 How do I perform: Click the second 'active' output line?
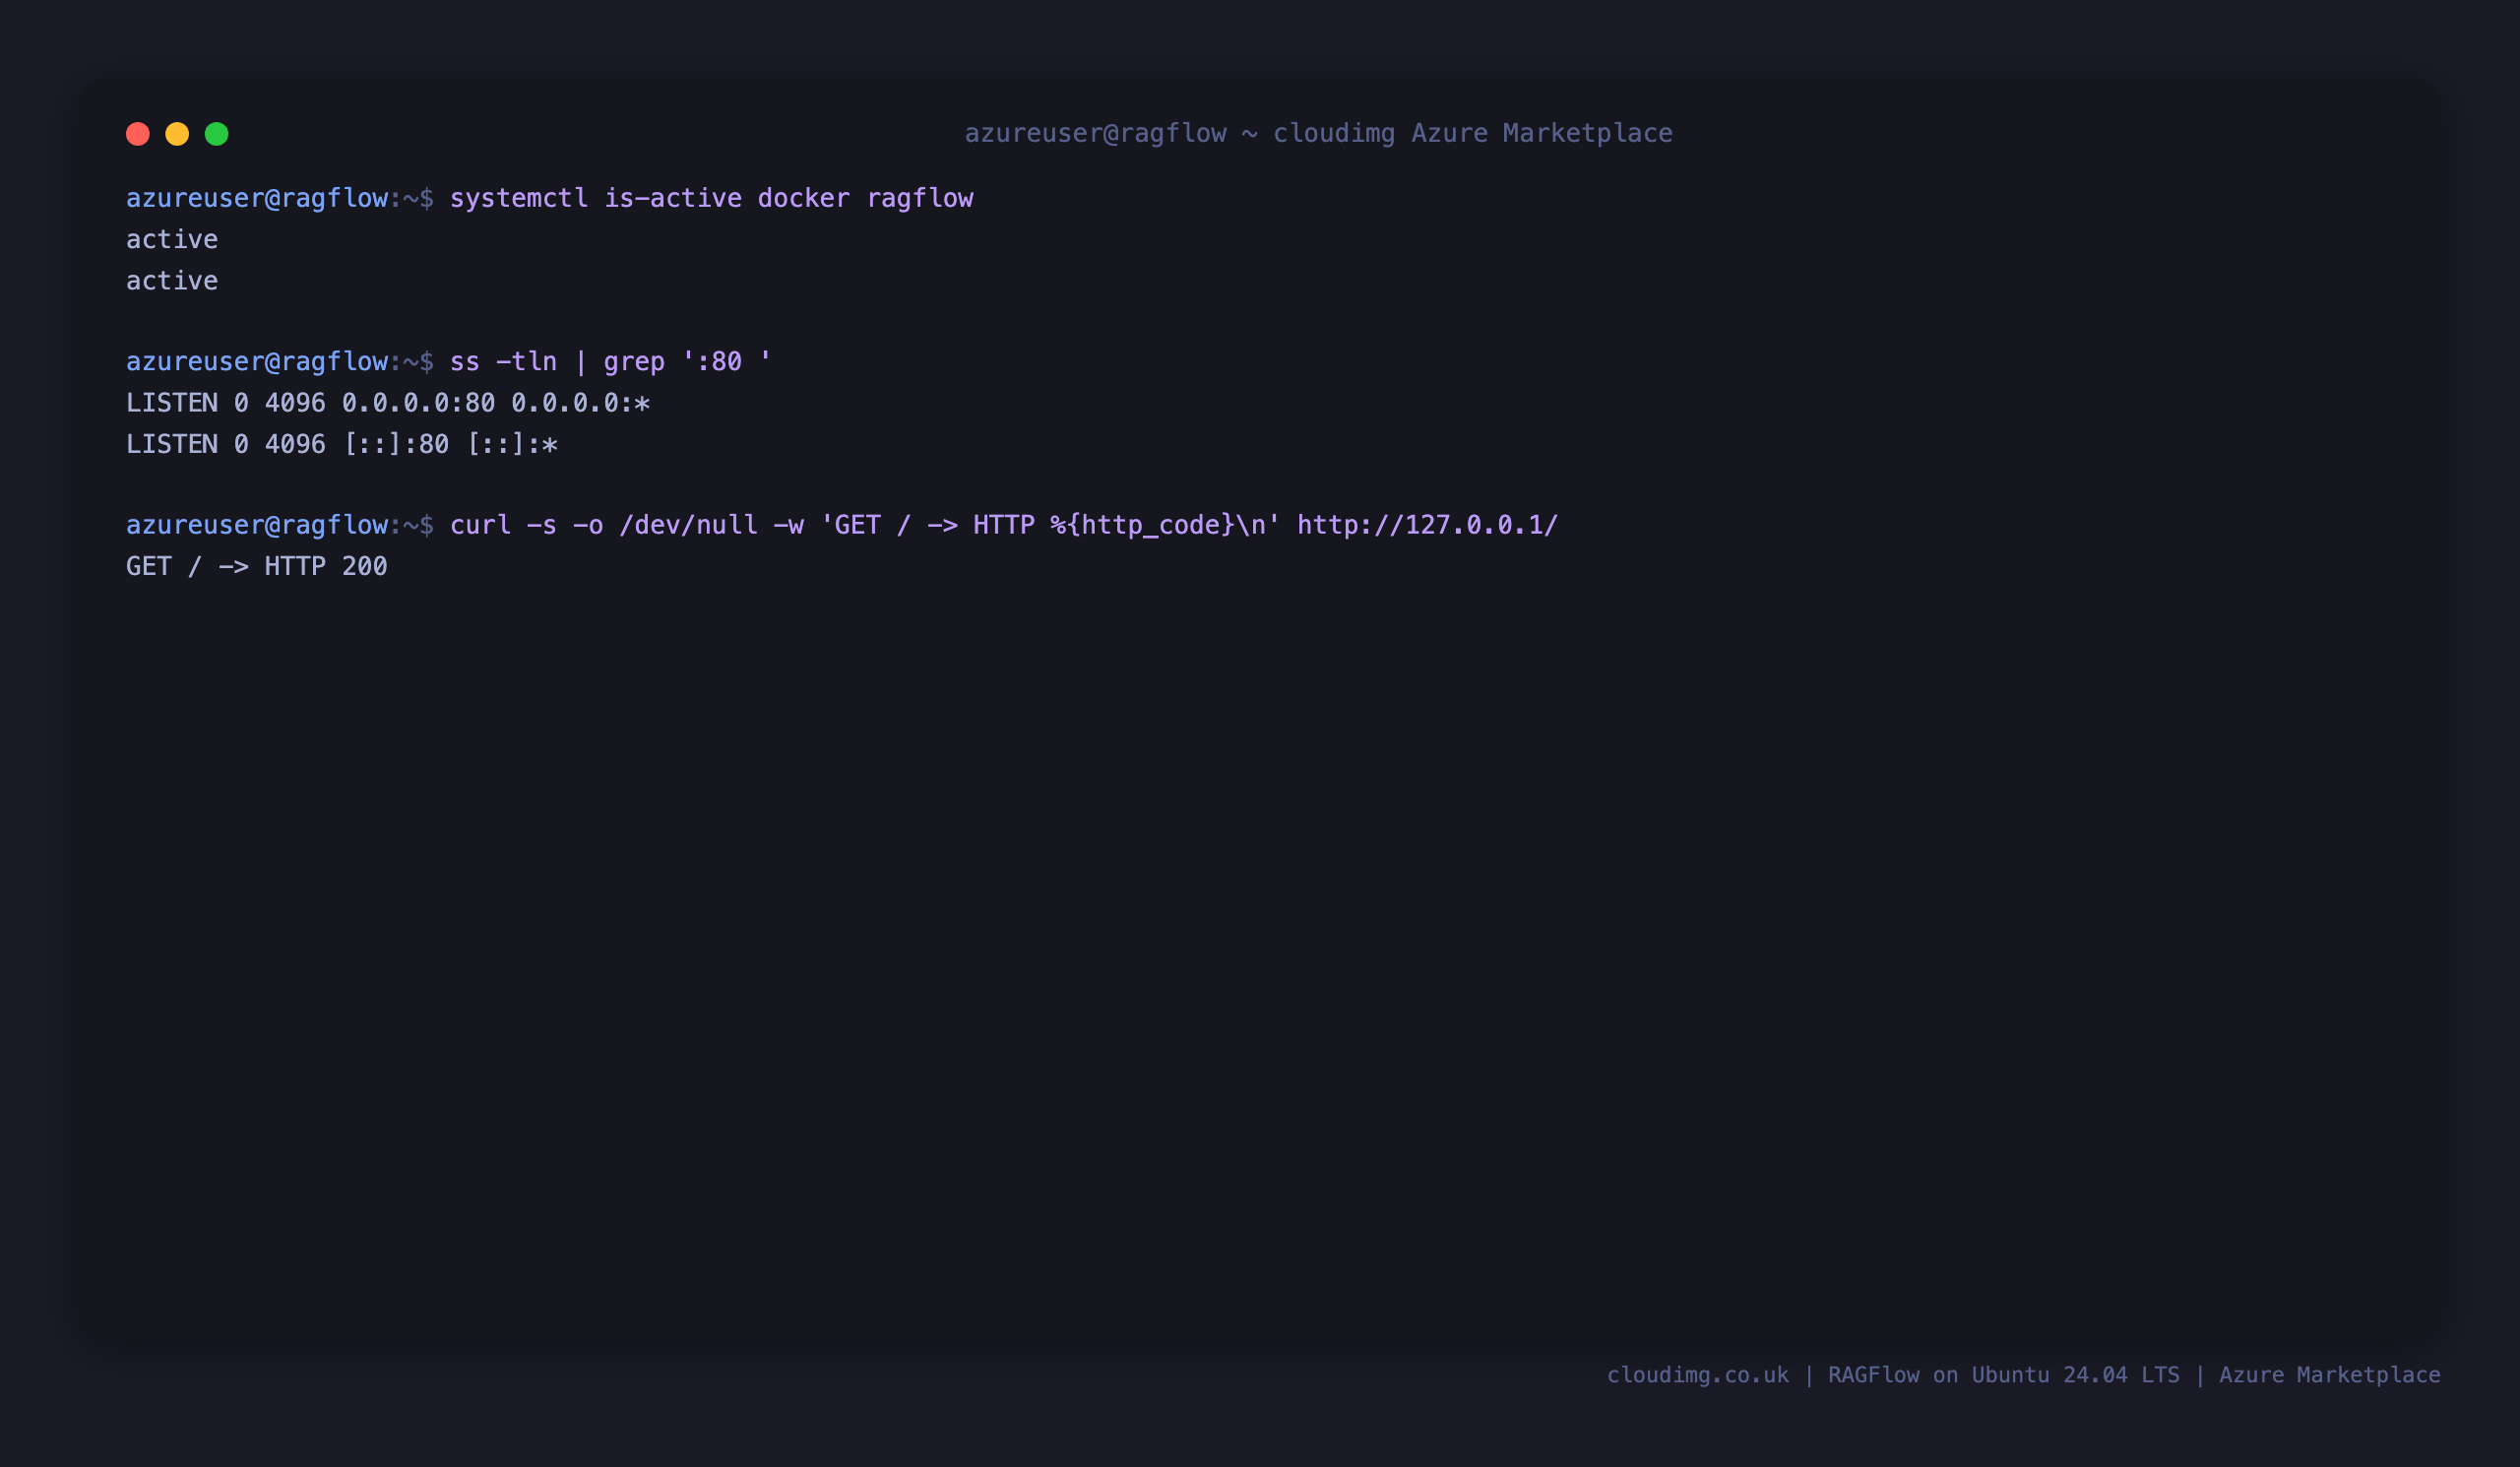point(172,281)
